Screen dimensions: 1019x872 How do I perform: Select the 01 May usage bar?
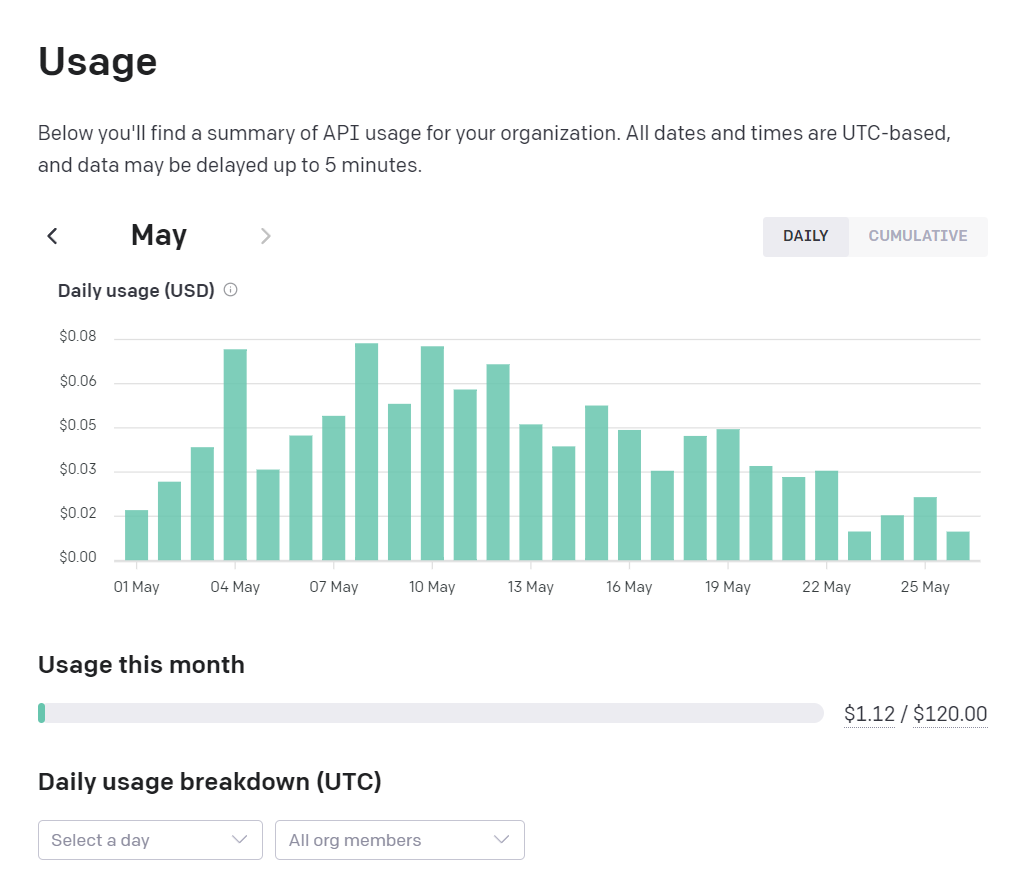136,536
